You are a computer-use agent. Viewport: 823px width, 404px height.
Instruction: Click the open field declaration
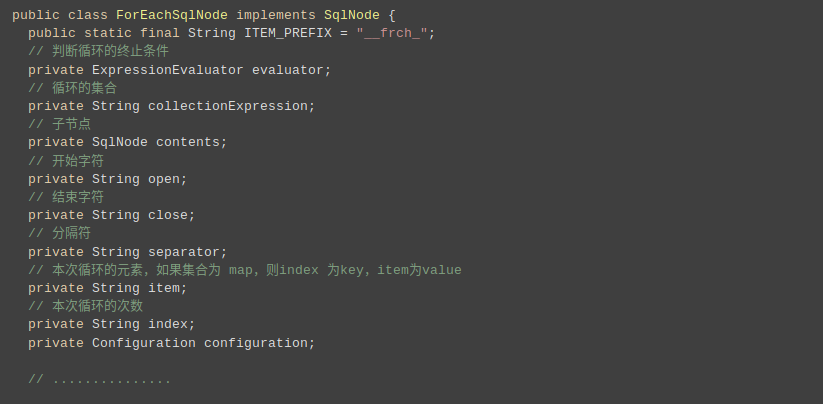tap(108, 179)
